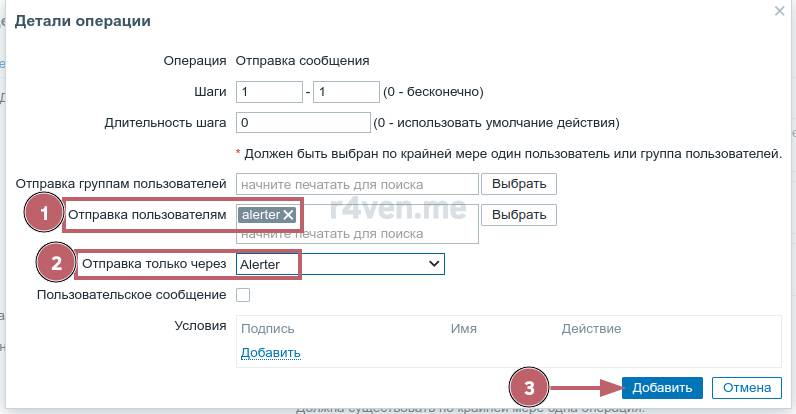Click the Подпись column header in conditions

coord(268,328)
